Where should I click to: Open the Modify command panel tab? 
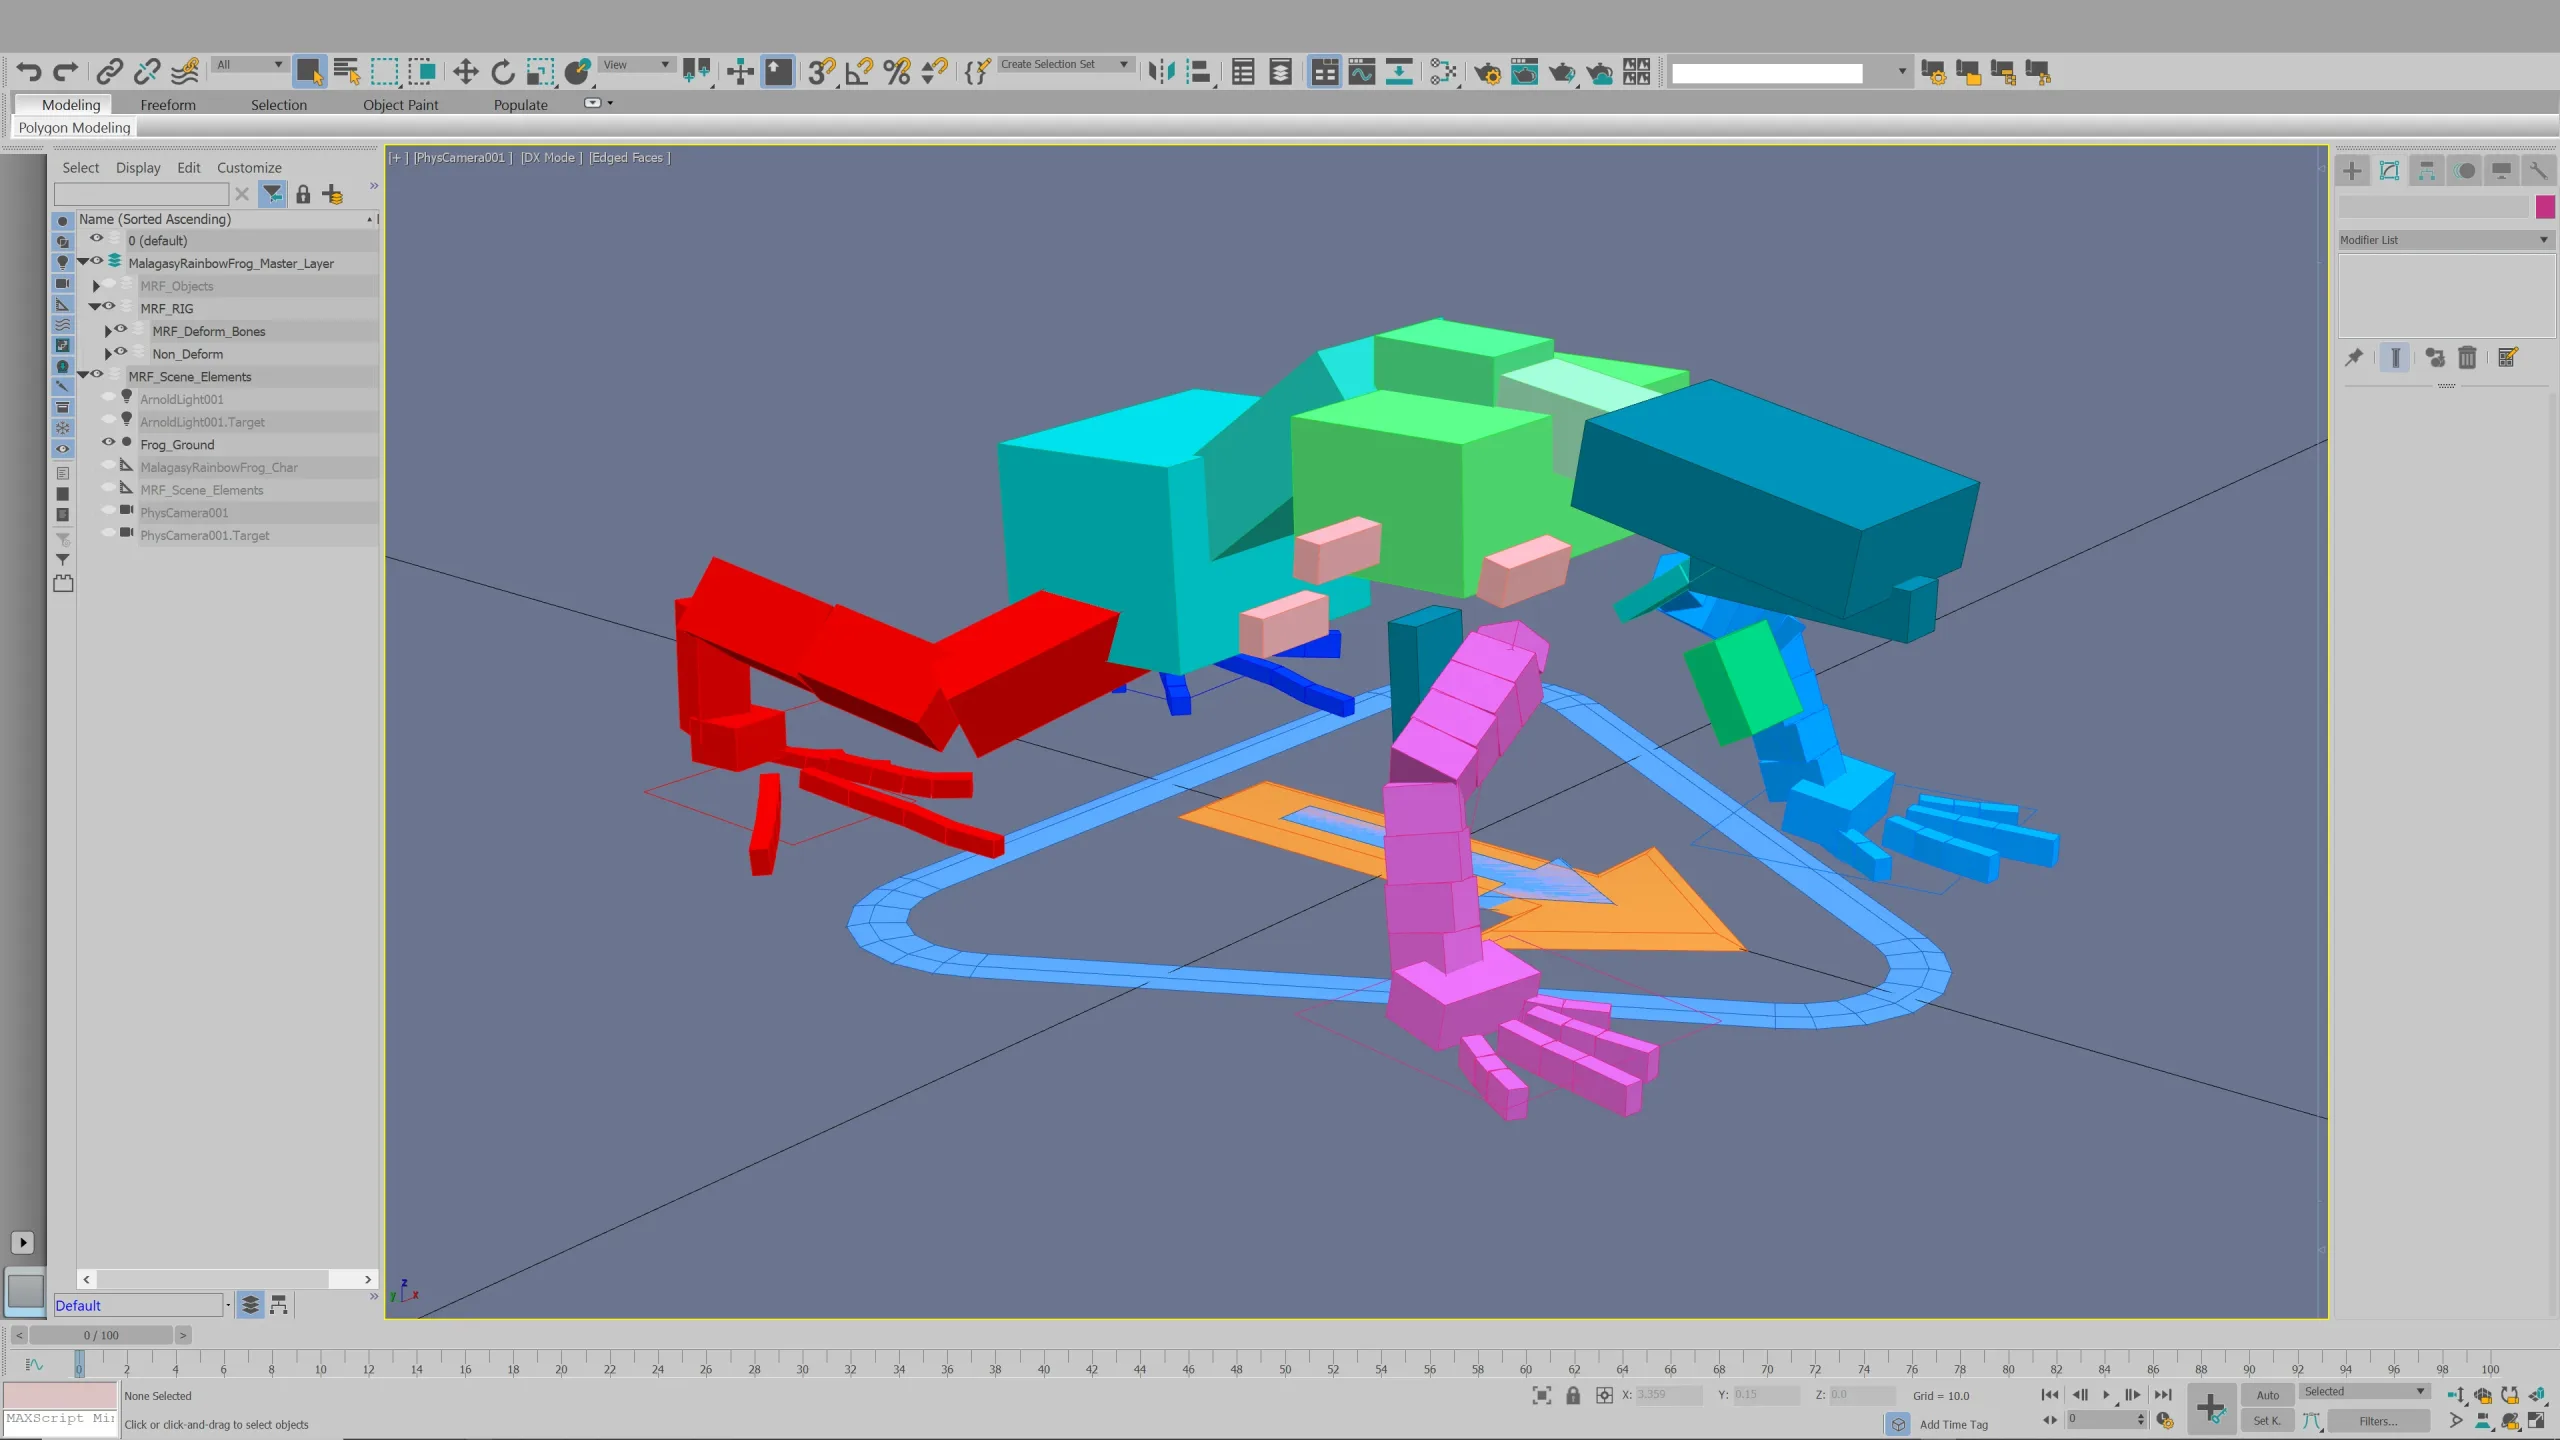[2389, 171]
